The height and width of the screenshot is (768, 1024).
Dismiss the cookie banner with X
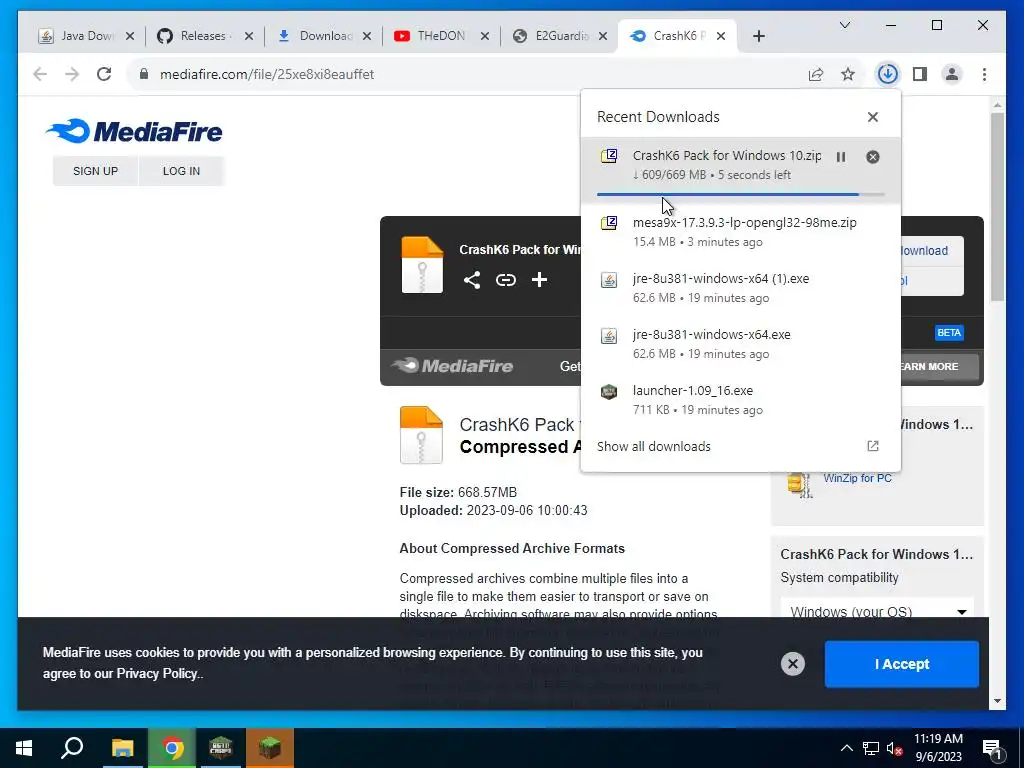click(x=792, y=664)
